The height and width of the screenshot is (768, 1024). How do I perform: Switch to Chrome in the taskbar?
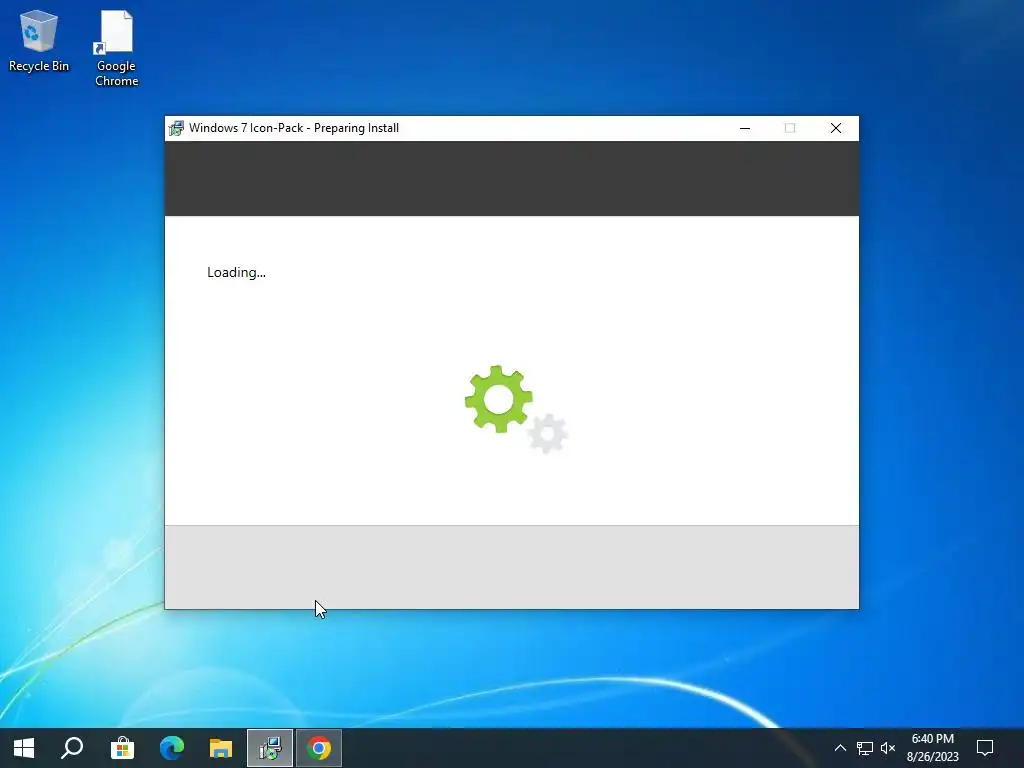319,748
